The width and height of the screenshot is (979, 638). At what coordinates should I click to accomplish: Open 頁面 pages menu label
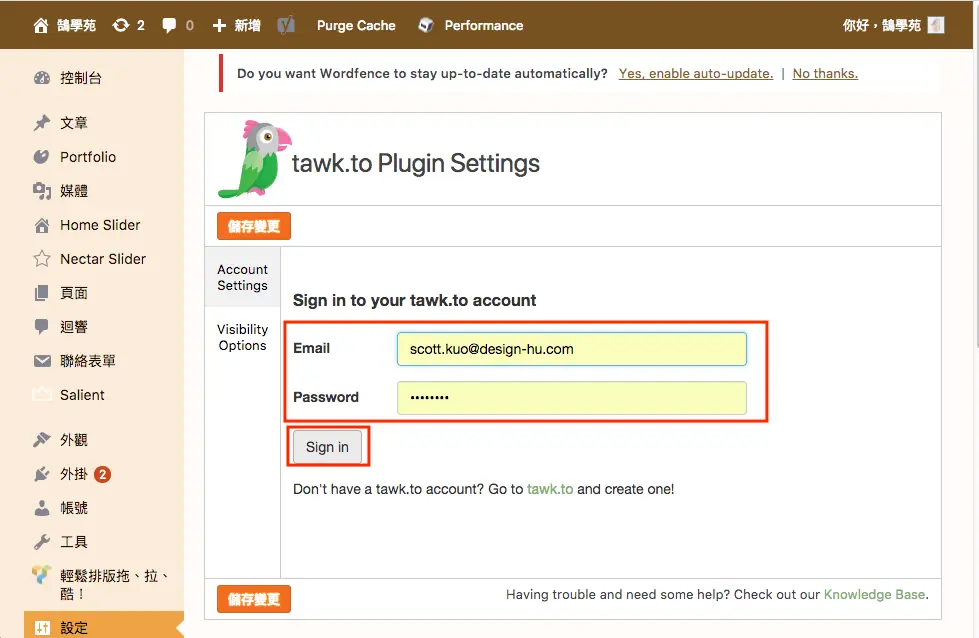(x=74, y=293)
